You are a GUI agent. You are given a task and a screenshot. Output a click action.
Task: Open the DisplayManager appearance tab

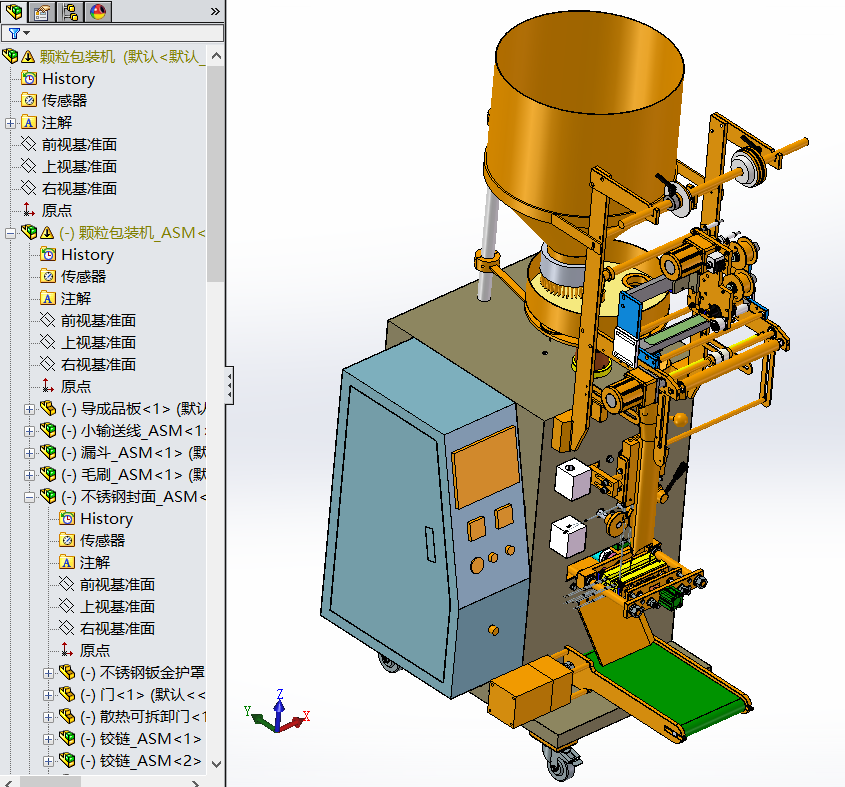tap(98, 11)
